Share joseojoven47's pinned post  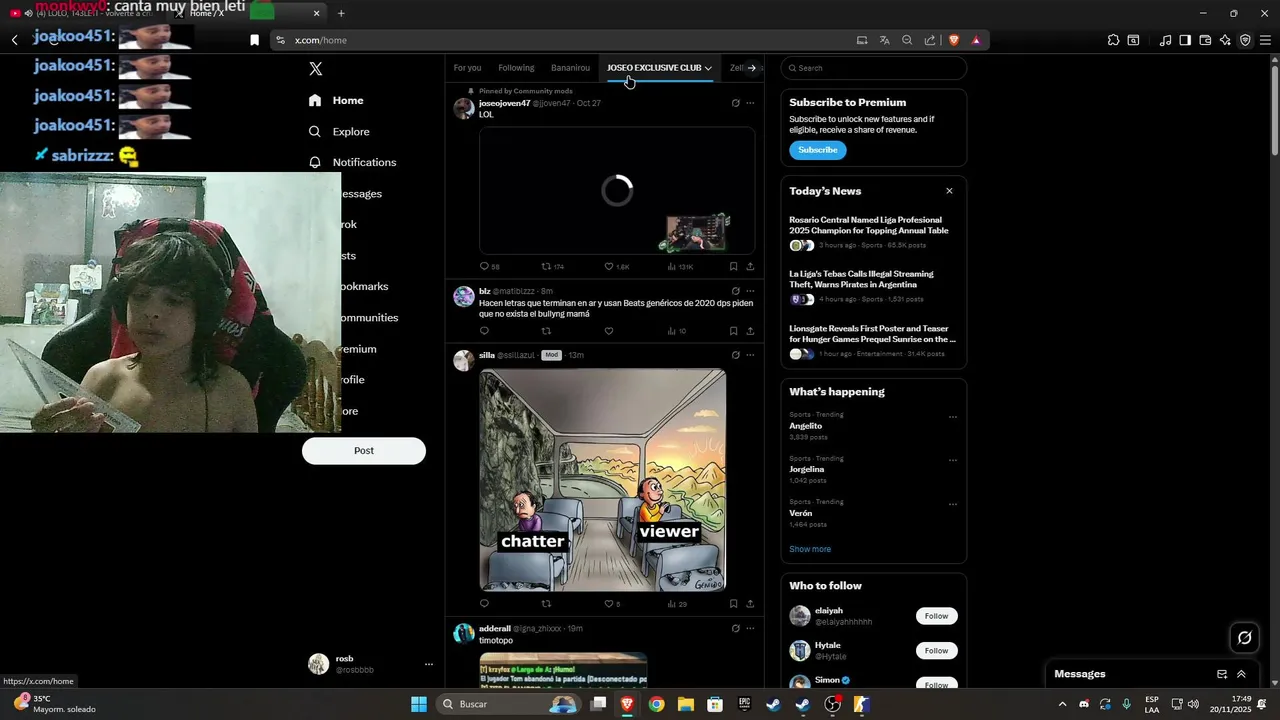click(x=750, y=267)
